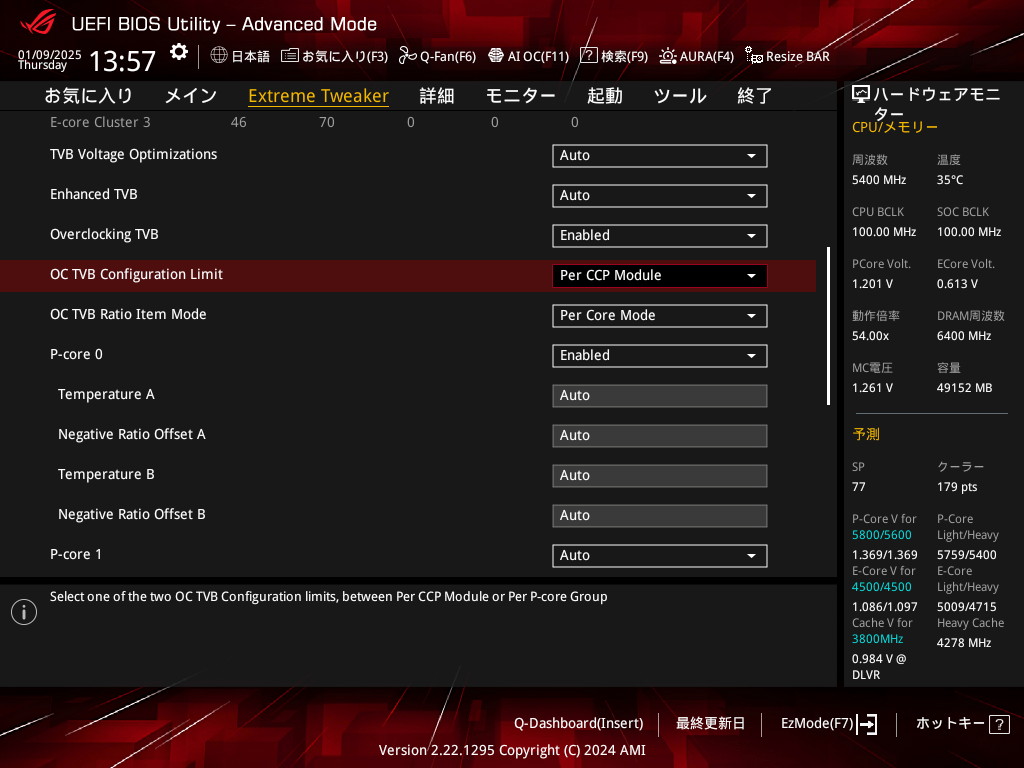
Task: Click the hotkey question mark icon
Action: tap(999, 724)
